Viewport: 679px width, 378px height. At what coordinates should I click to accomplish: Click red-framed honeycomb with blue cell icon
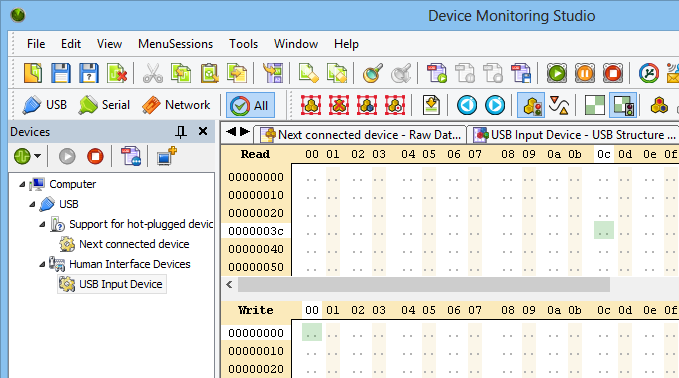(x=367, y=105)
